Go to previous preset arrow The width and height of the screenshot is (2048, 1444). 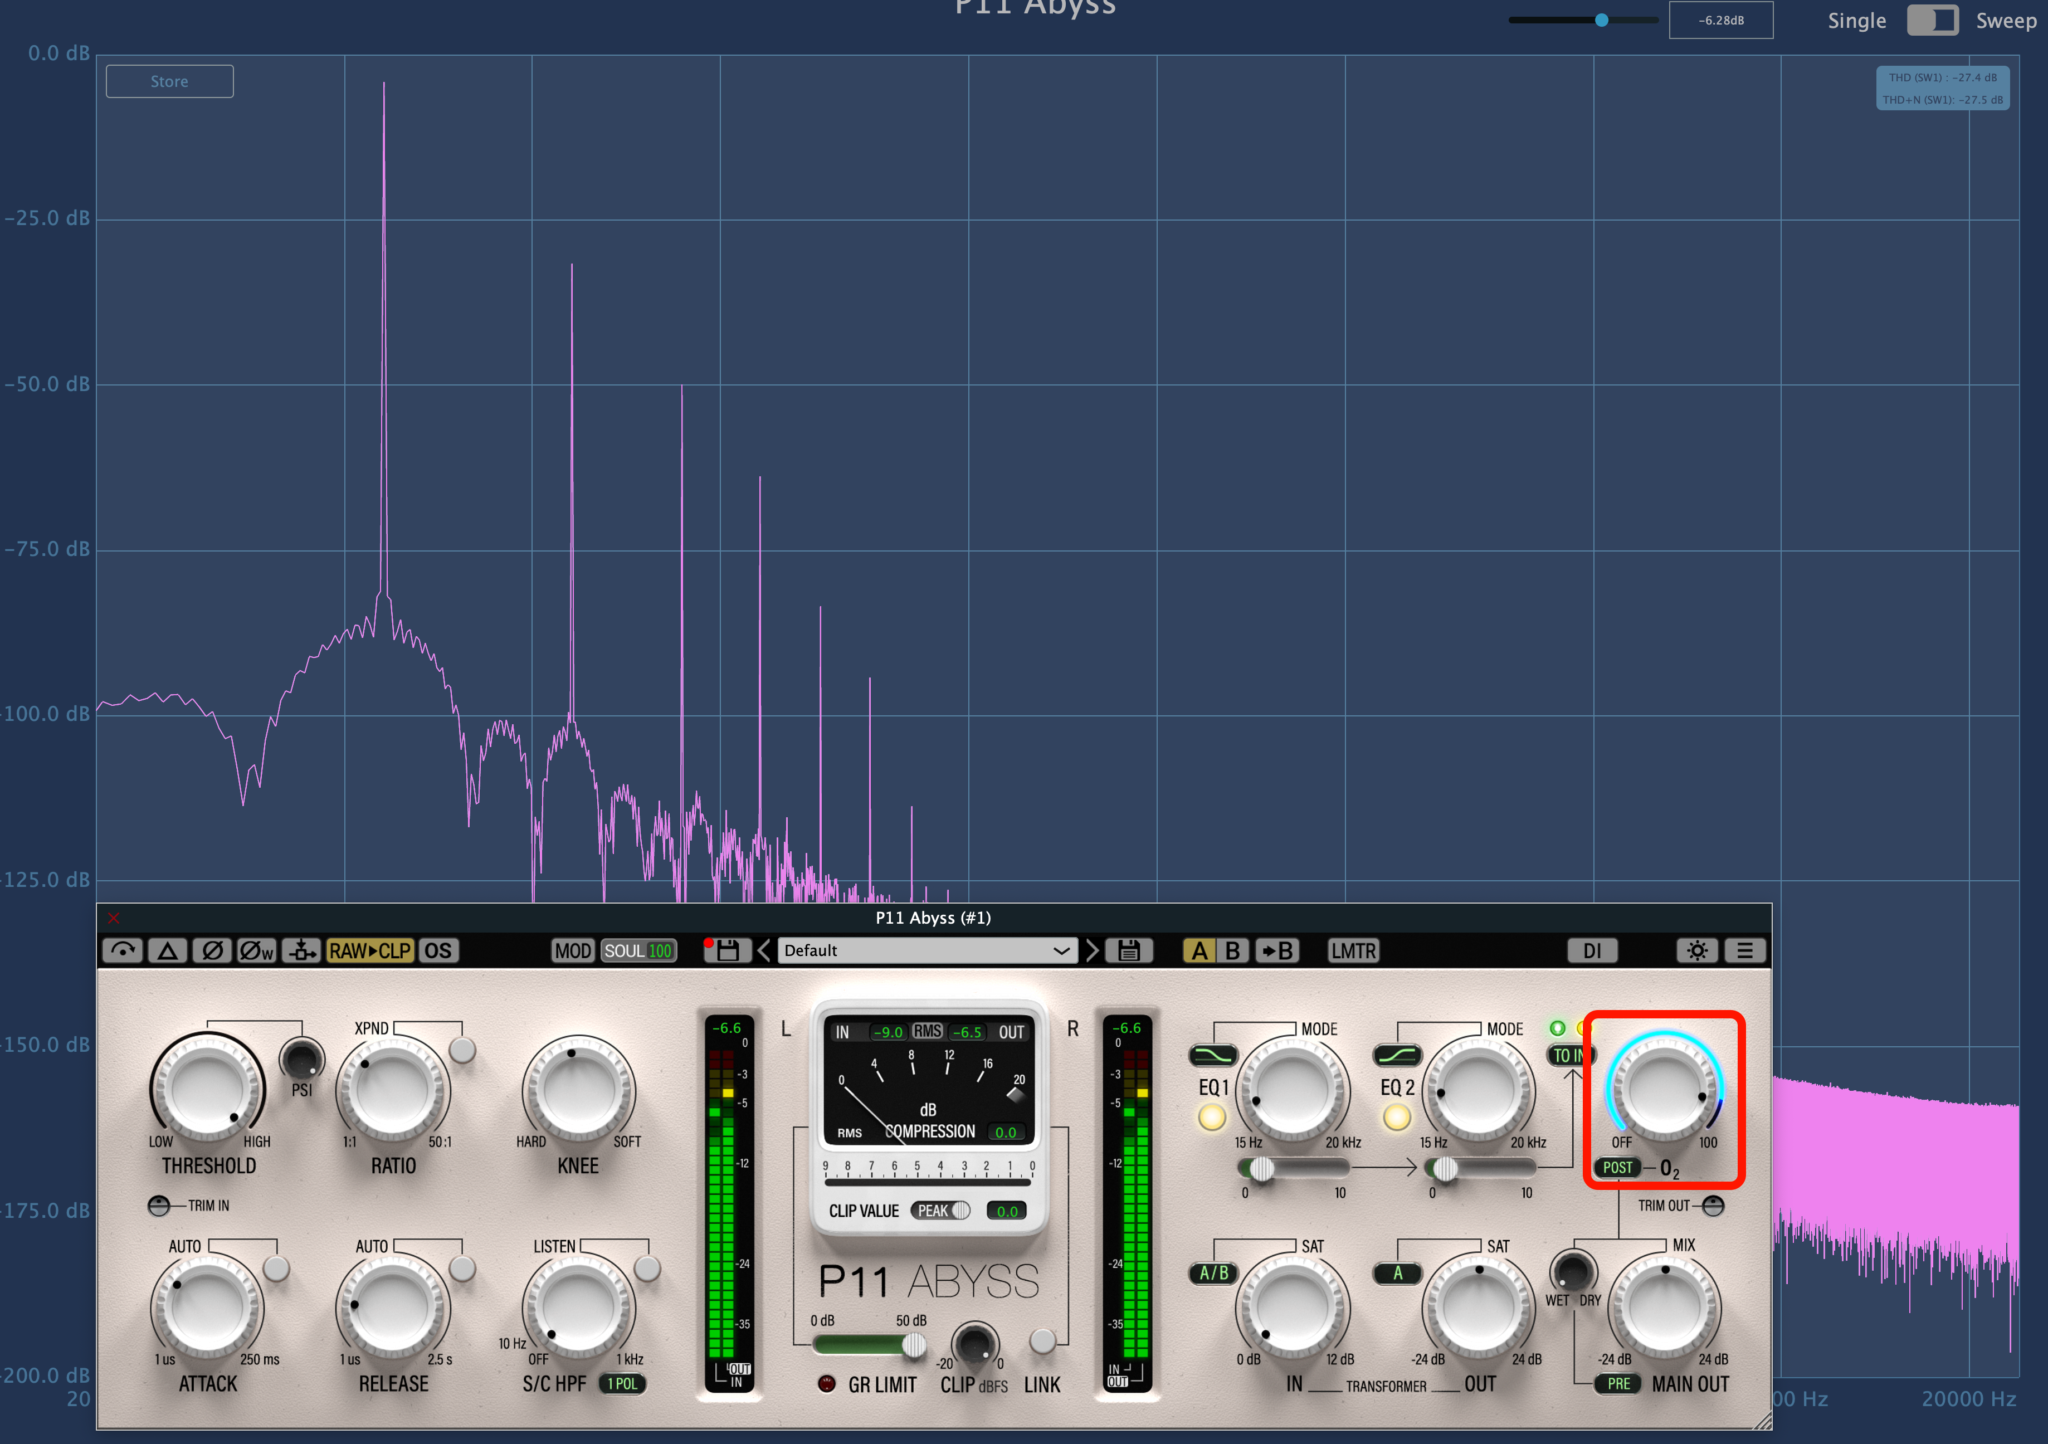point(764,950)
